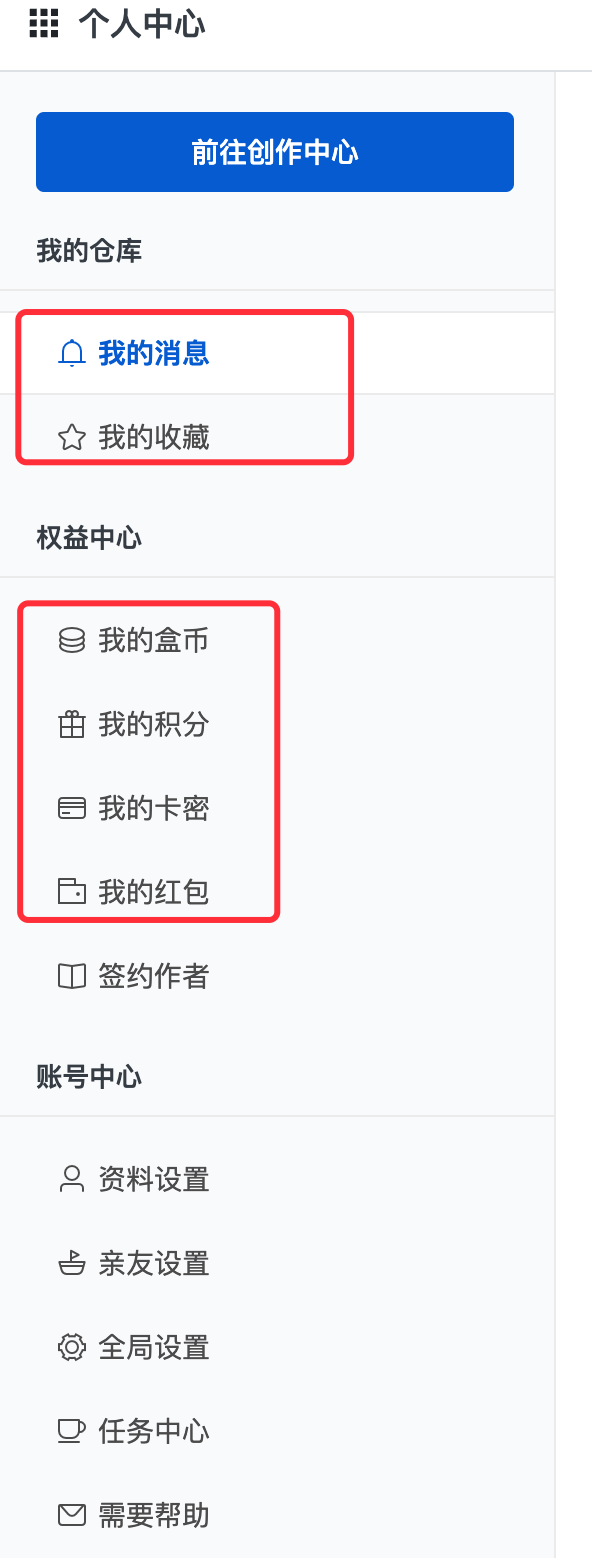
Task: Click the star icon beside 我的收藏
Action: [x=71, y=436]
